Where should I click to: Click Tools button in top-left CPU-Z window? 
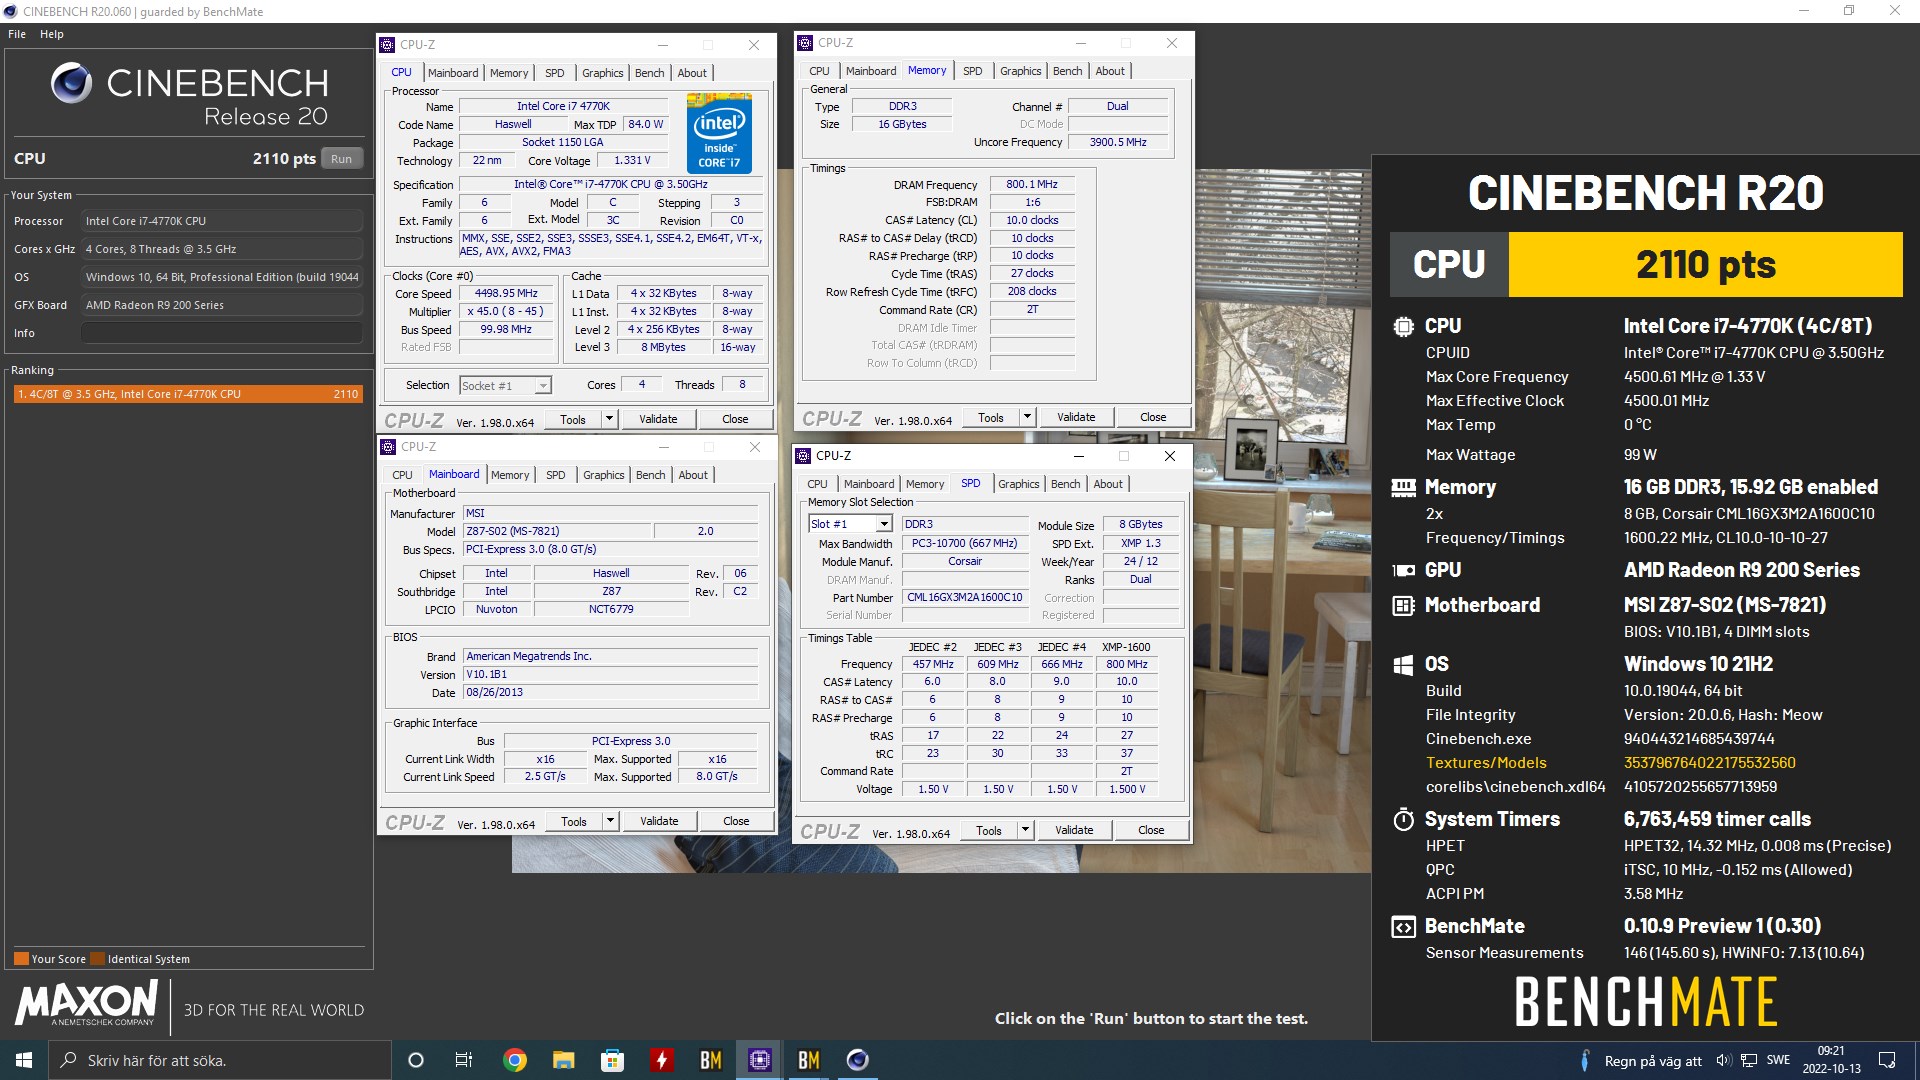pos(573,419)
